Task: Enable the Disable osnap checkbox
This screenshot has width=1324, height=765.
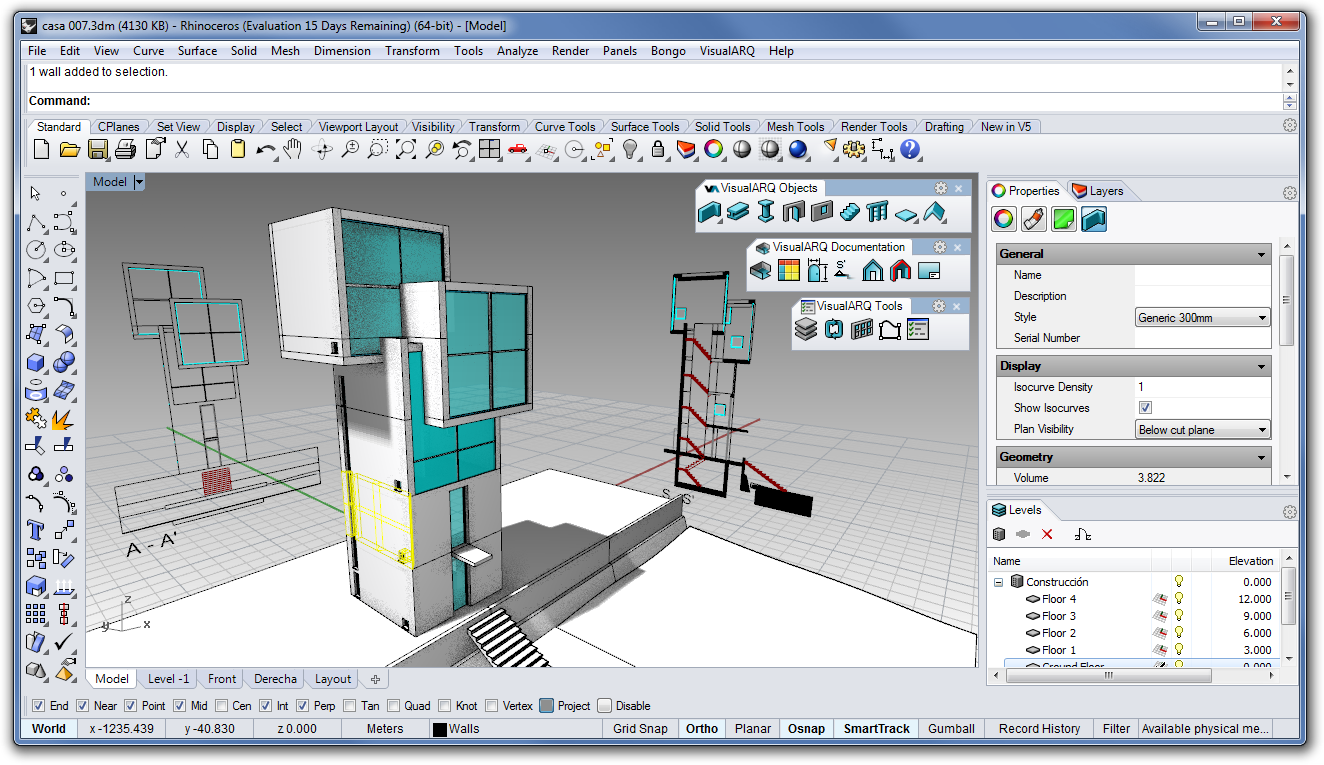Action: click(x=604, y=706)
